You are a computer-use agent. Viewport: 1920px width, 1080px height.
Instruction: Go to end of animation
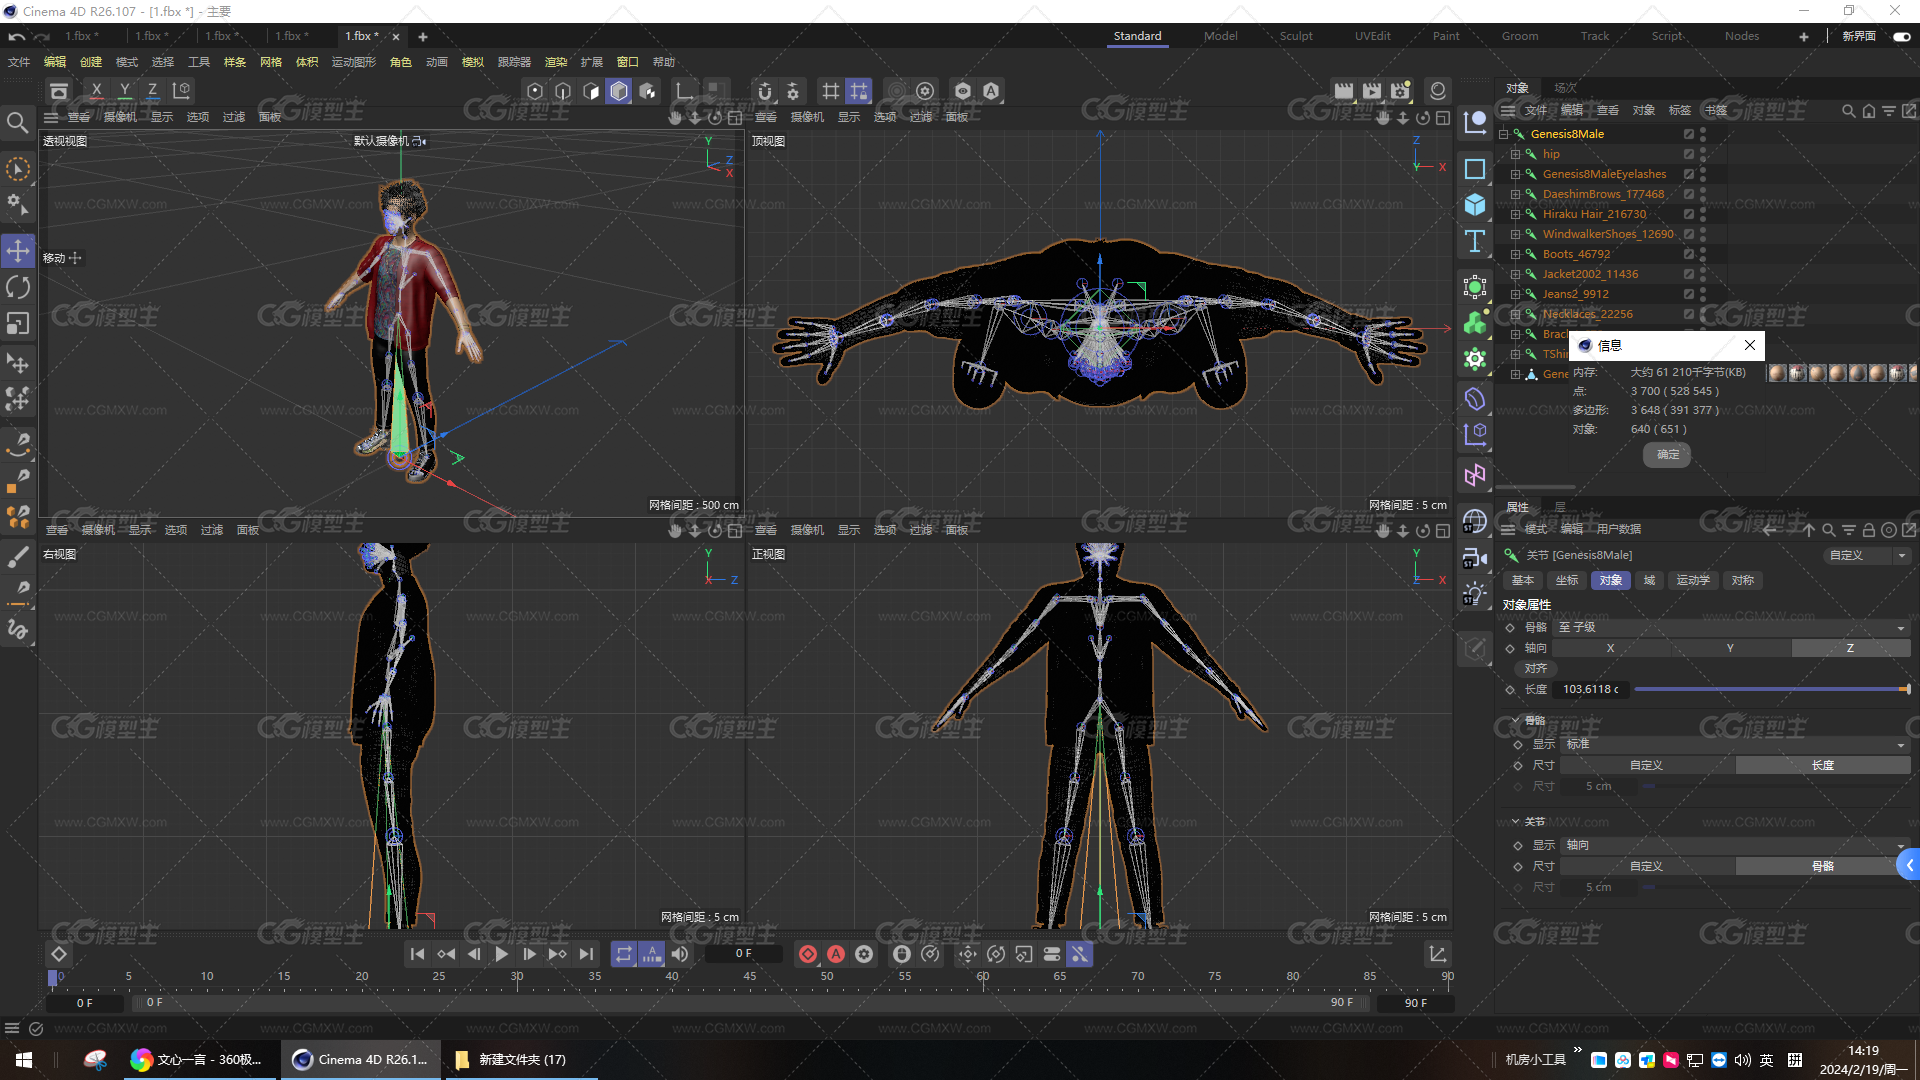[x=586, y=954]
